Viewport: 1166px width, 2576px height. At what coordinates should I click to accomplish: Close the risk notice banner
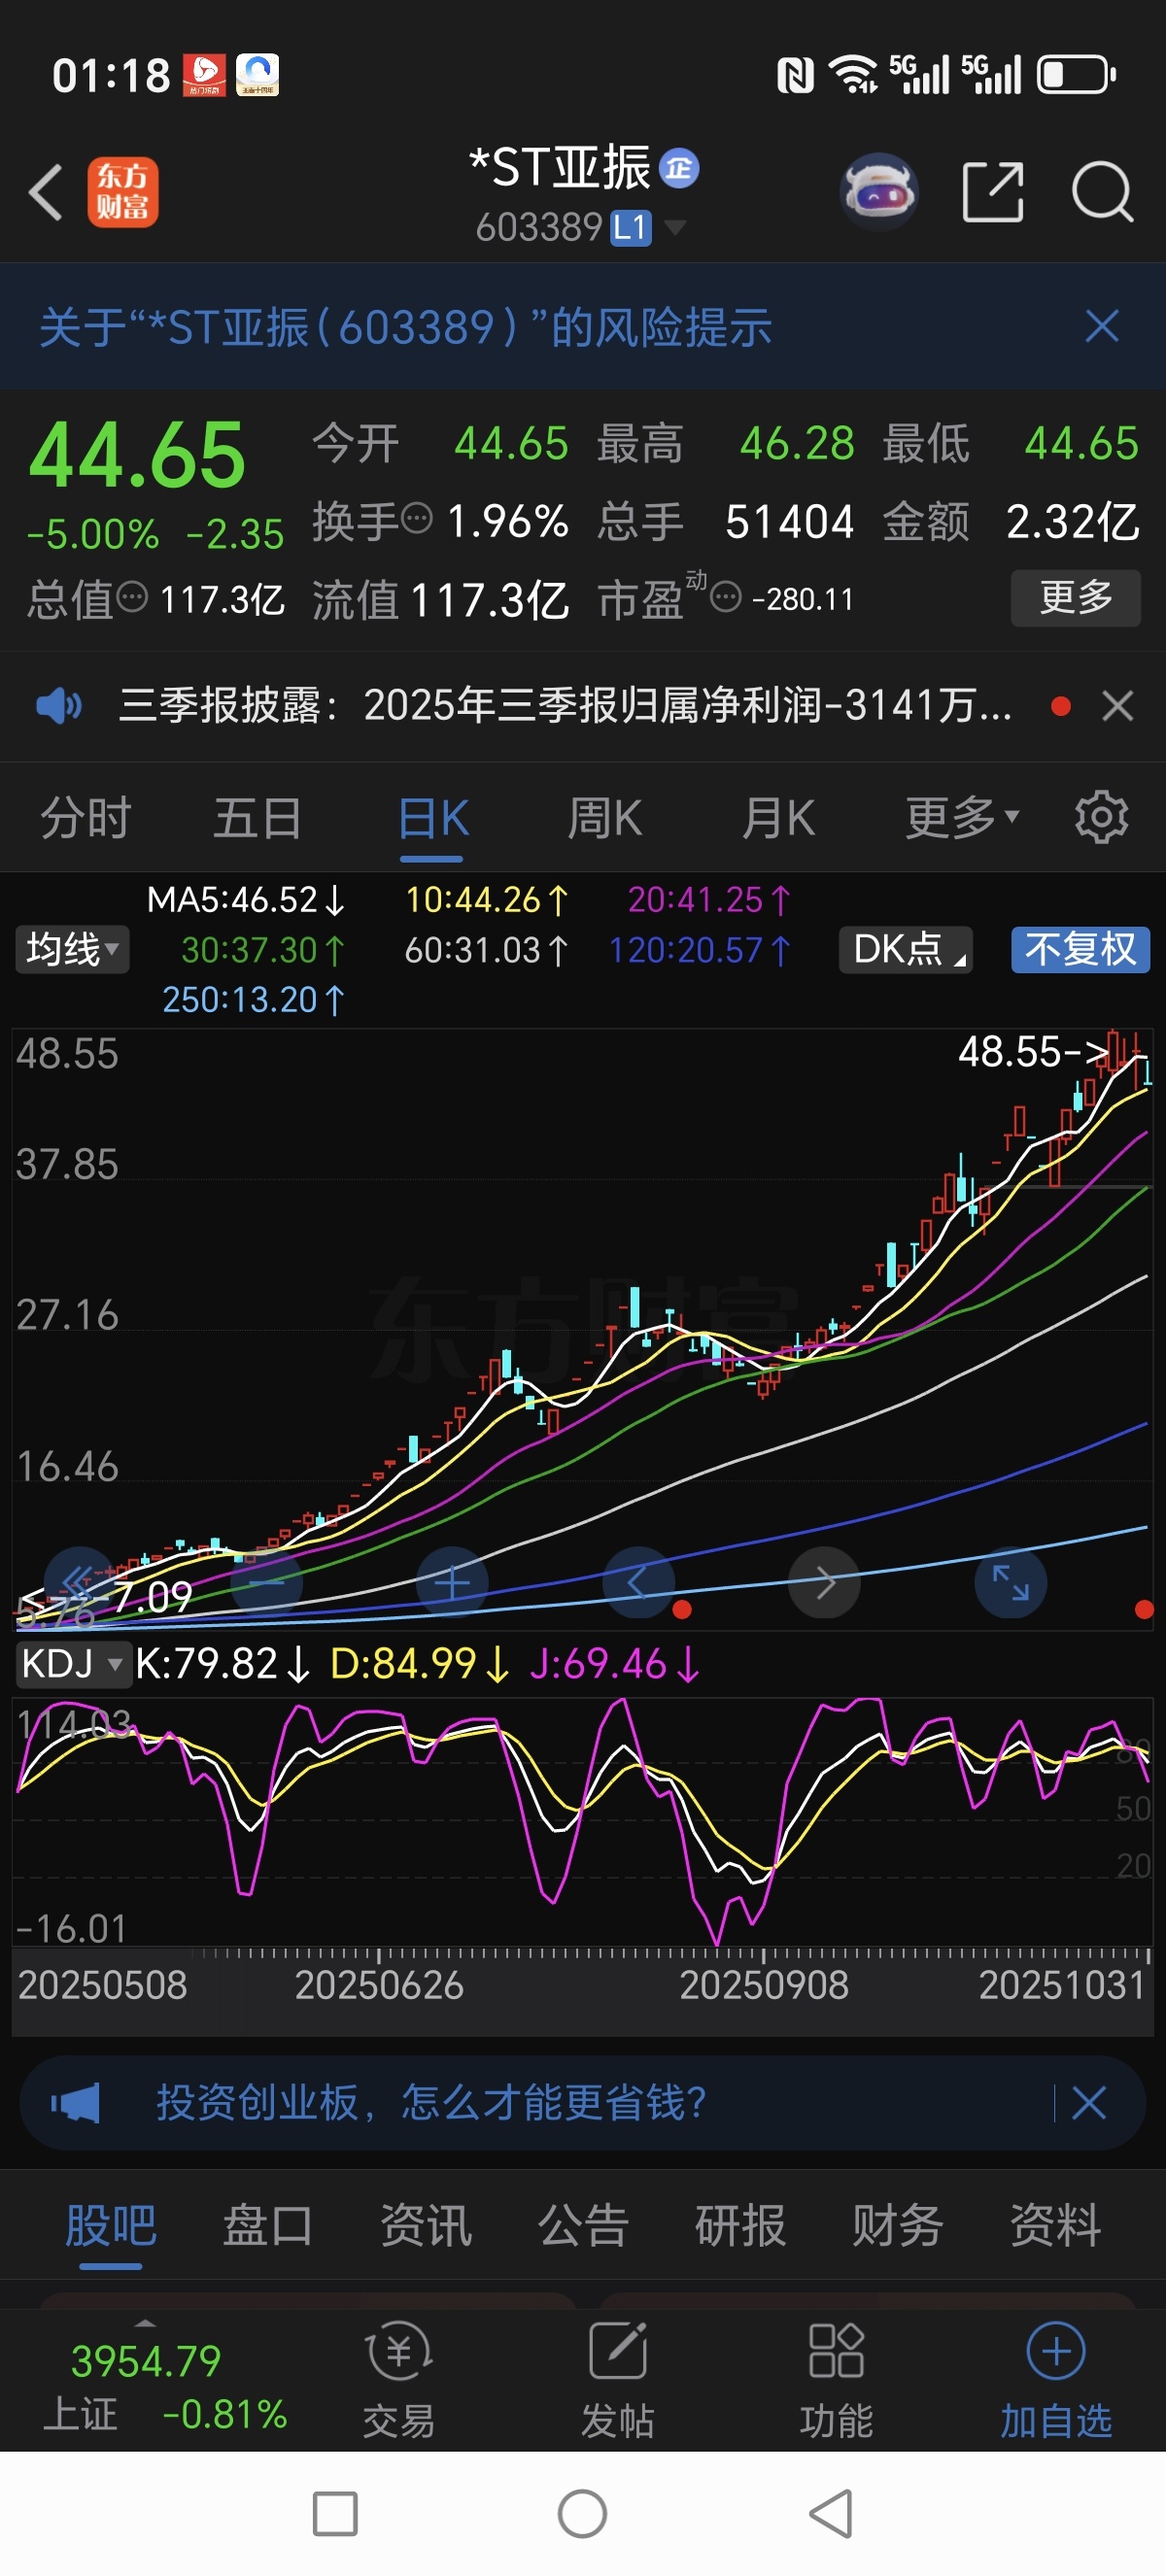pos(1102,326)
